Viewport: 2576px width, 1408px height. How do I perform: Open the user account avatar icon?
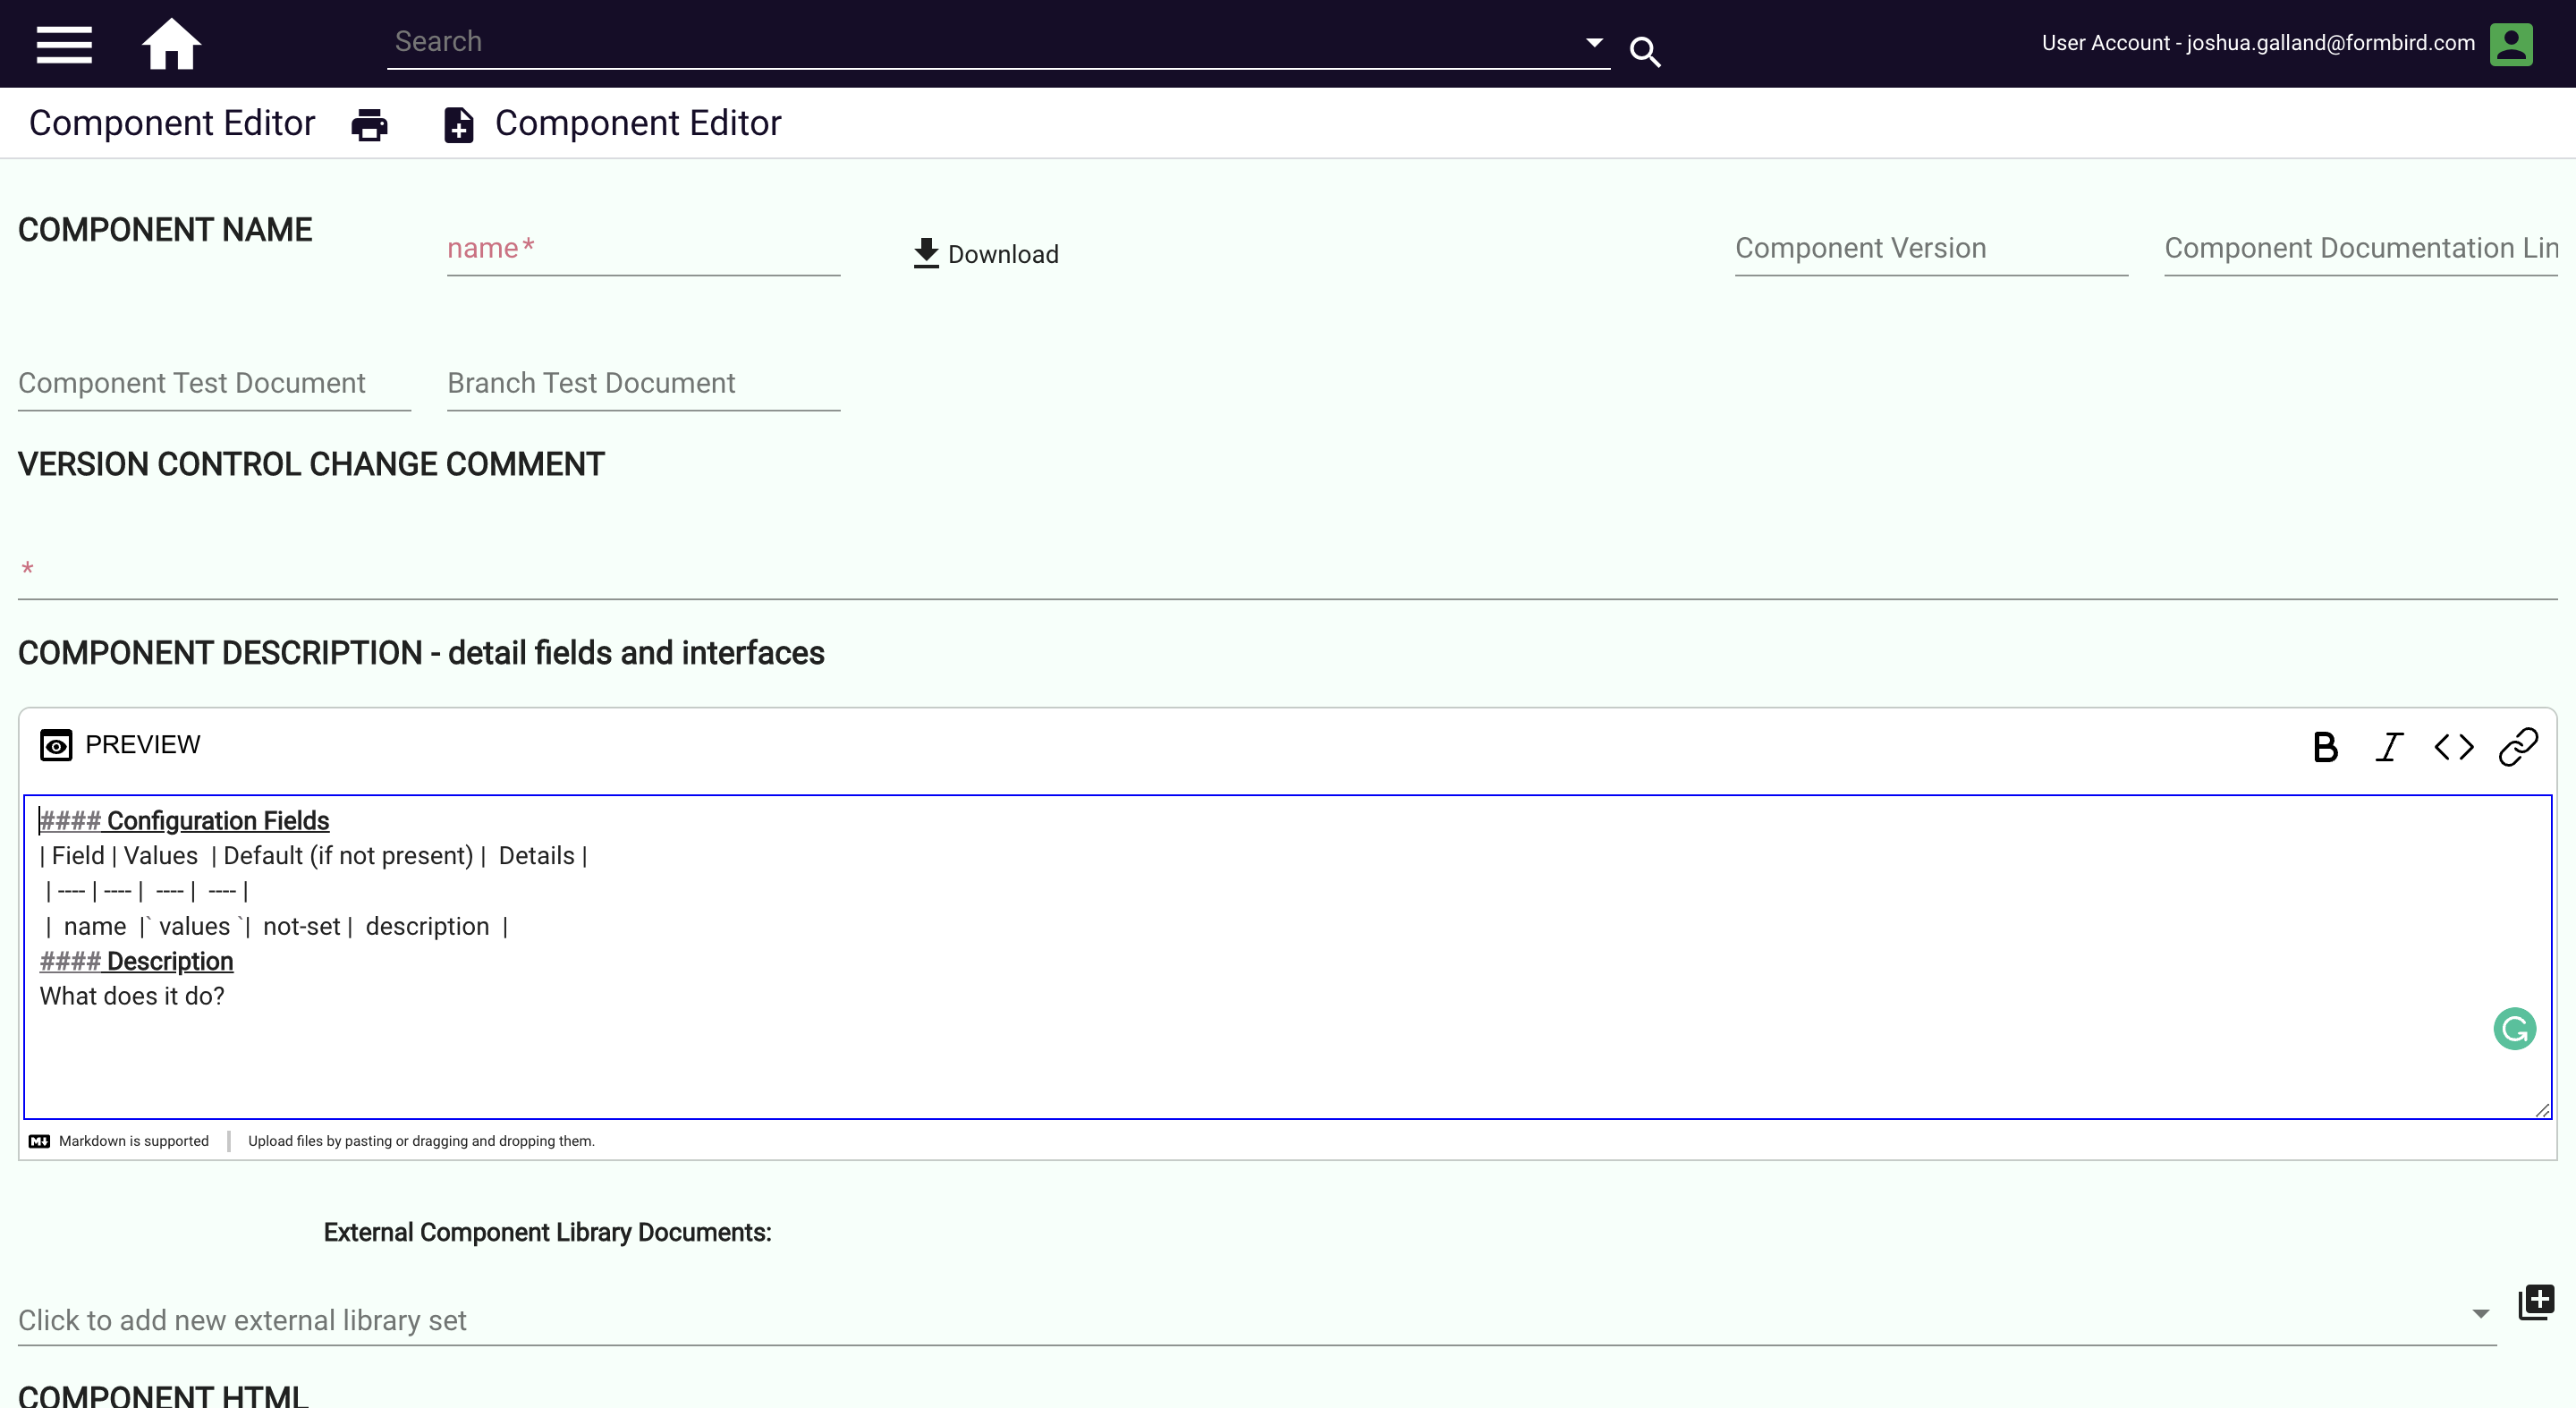coord(2510,44)
